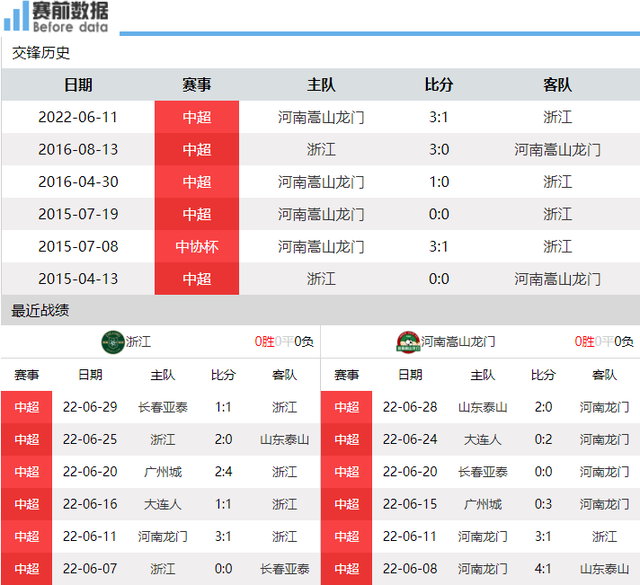The image size is (640, 585).
Task: Click 0胜0平0负 record for 河南嵩山龙门
Action: coord(604,341)
